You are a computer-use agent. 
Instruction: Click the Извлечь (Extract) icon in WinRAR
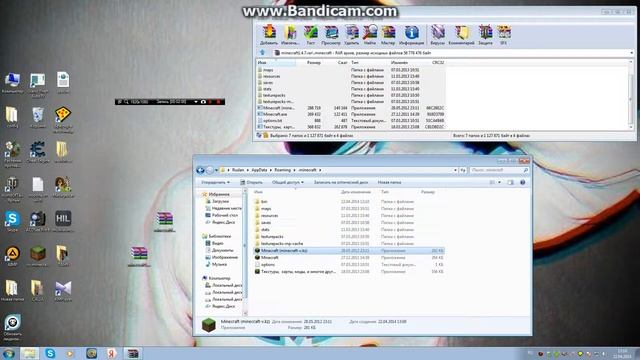click(x=290, y=35)
